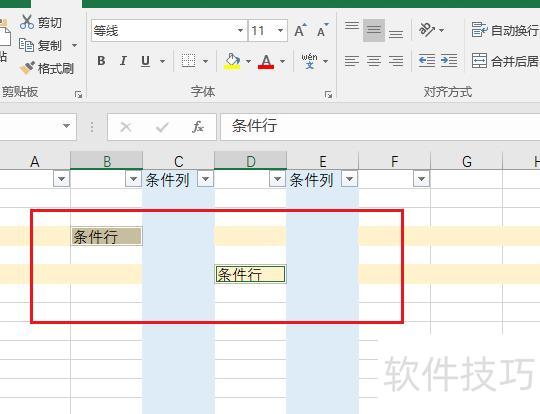This screenshot has height=414, width=540.
Task: Click the formula bar Enter checkmark
Action: 162,127
